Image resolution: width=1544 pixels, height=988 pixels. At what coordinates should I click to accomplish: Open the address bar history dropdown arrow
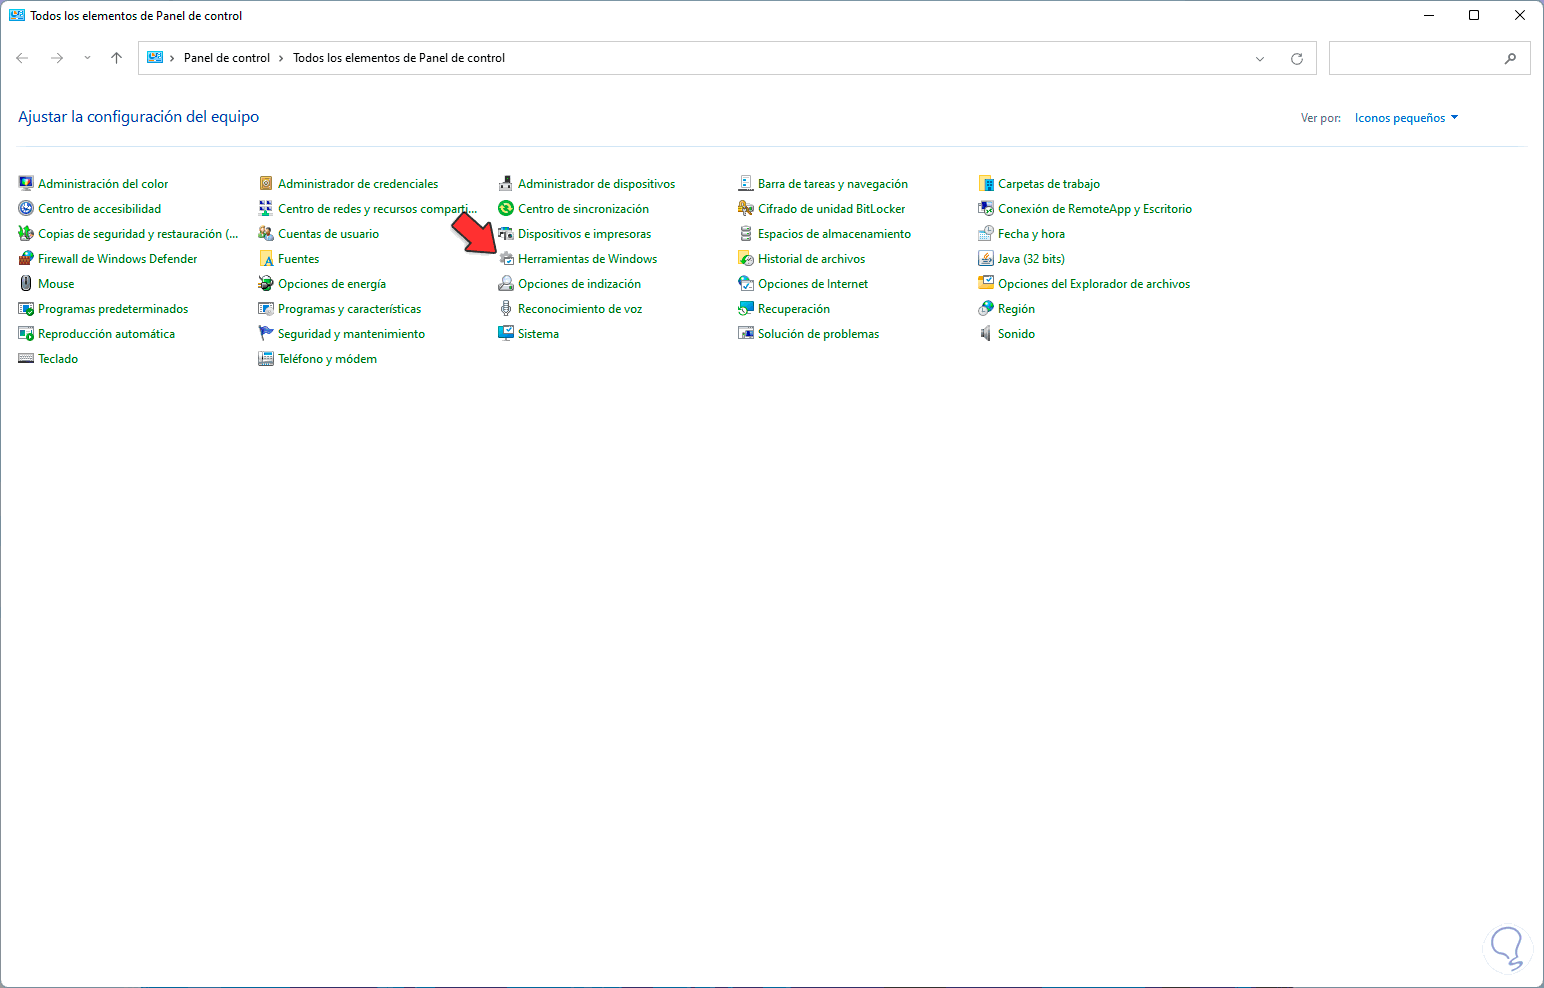[x=1260, y=59]
